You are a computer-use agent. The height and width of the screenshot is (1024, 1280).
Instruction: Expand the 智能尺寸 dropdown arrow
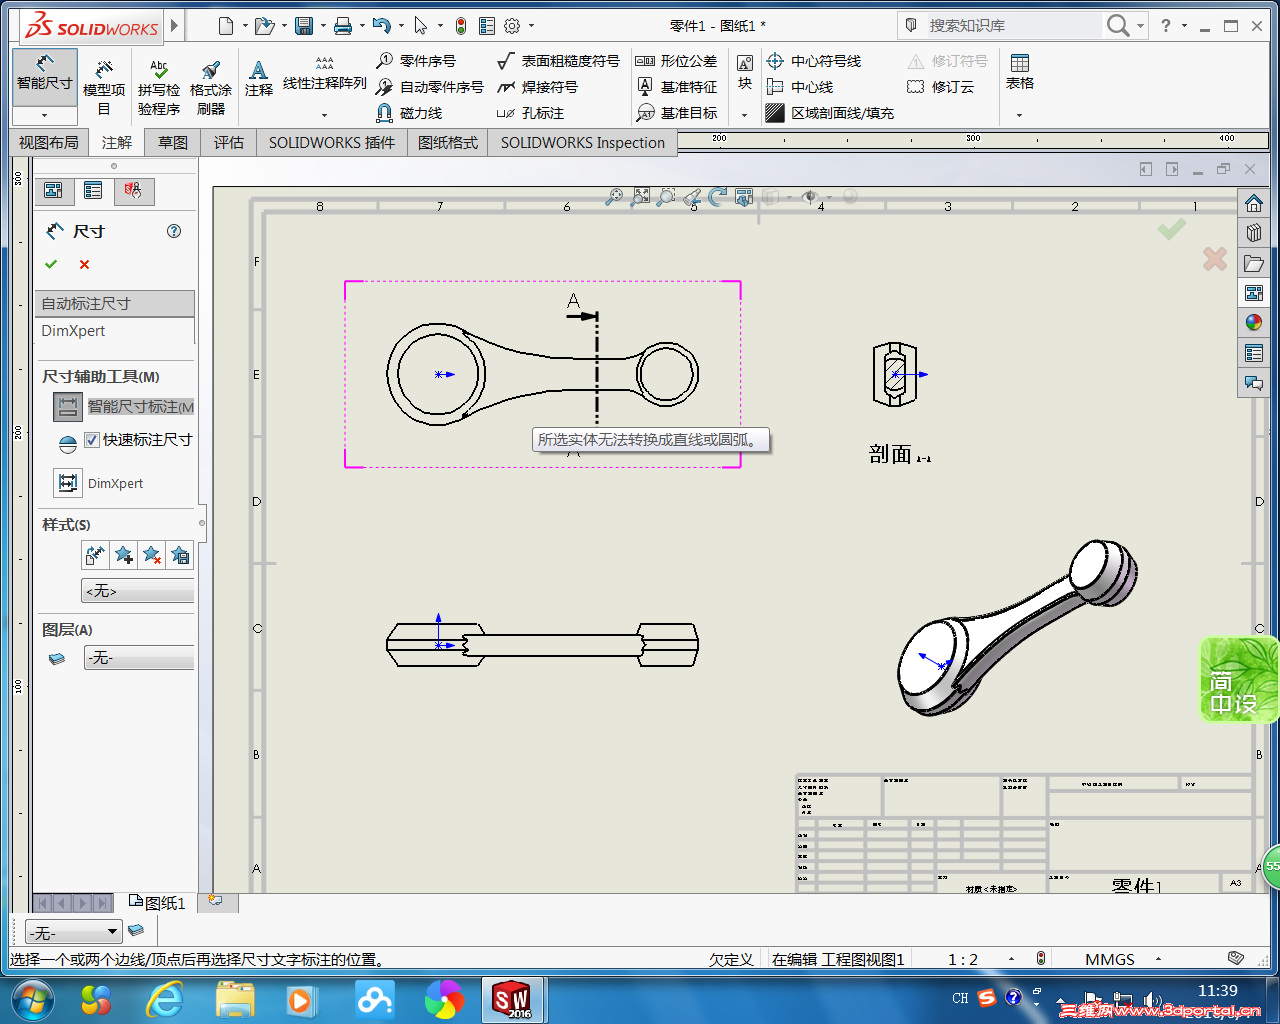(44, 115)
